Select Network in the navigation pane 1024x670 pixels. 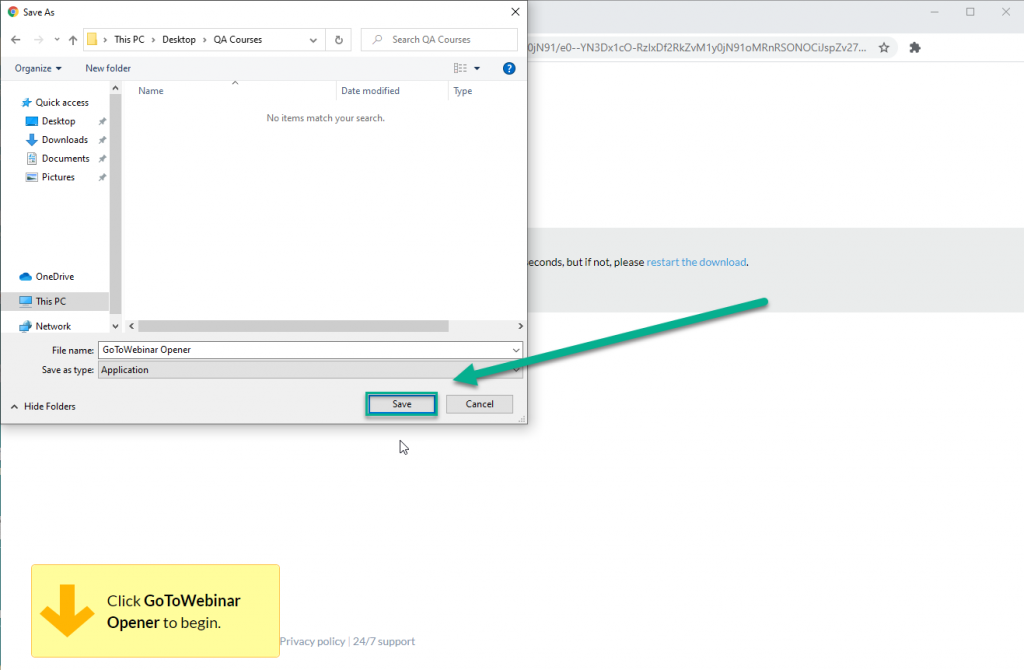point(53,326)
